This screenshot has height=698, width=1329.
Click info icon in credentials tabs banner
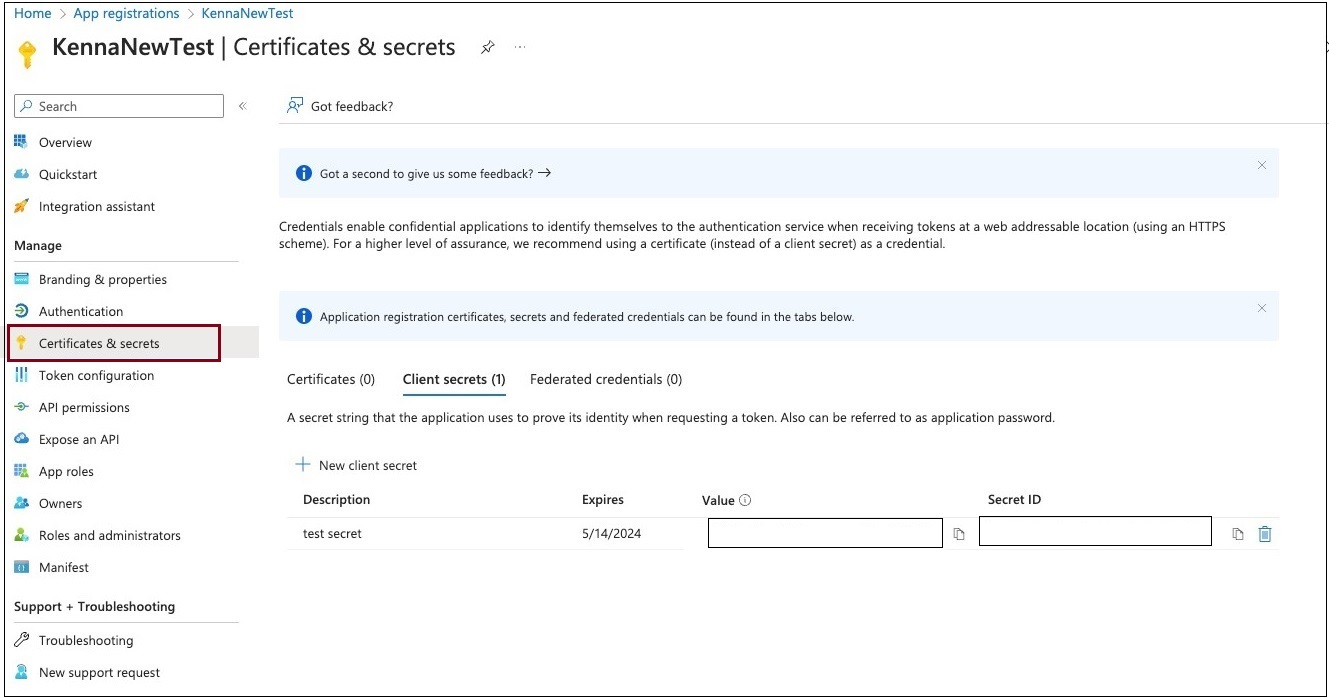tap(304, 316)
